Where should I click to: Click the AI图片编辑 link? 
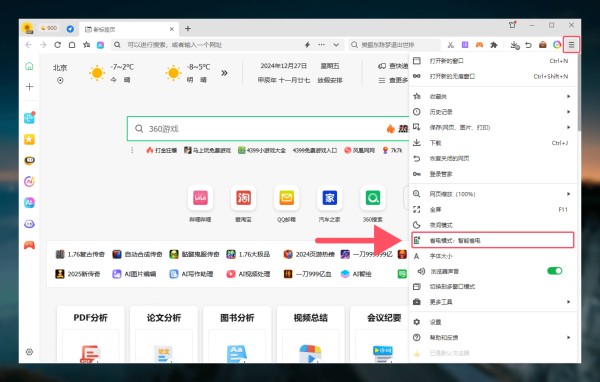134,274
